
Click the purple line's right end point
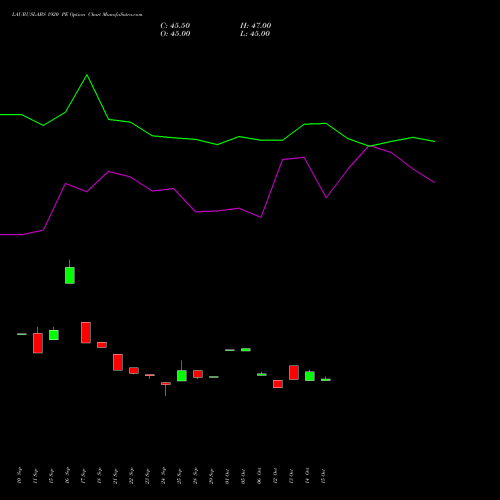tap(434, 183)
